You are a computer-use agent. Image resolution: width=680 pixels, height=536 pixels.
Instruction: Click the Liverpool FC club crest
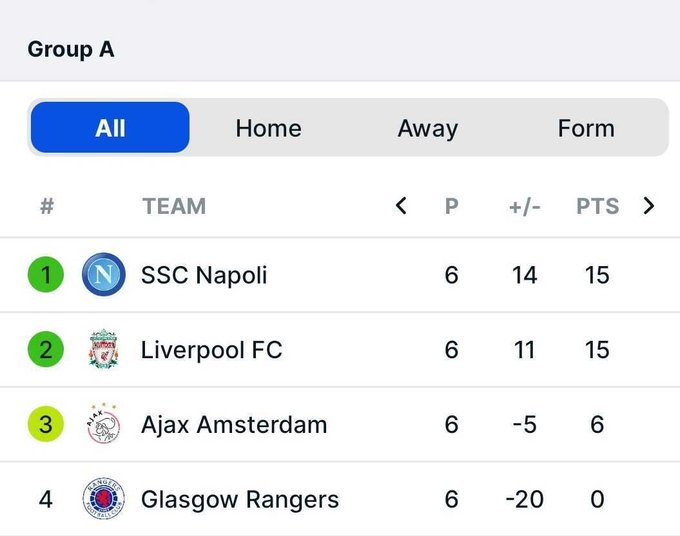pos(103,350)
